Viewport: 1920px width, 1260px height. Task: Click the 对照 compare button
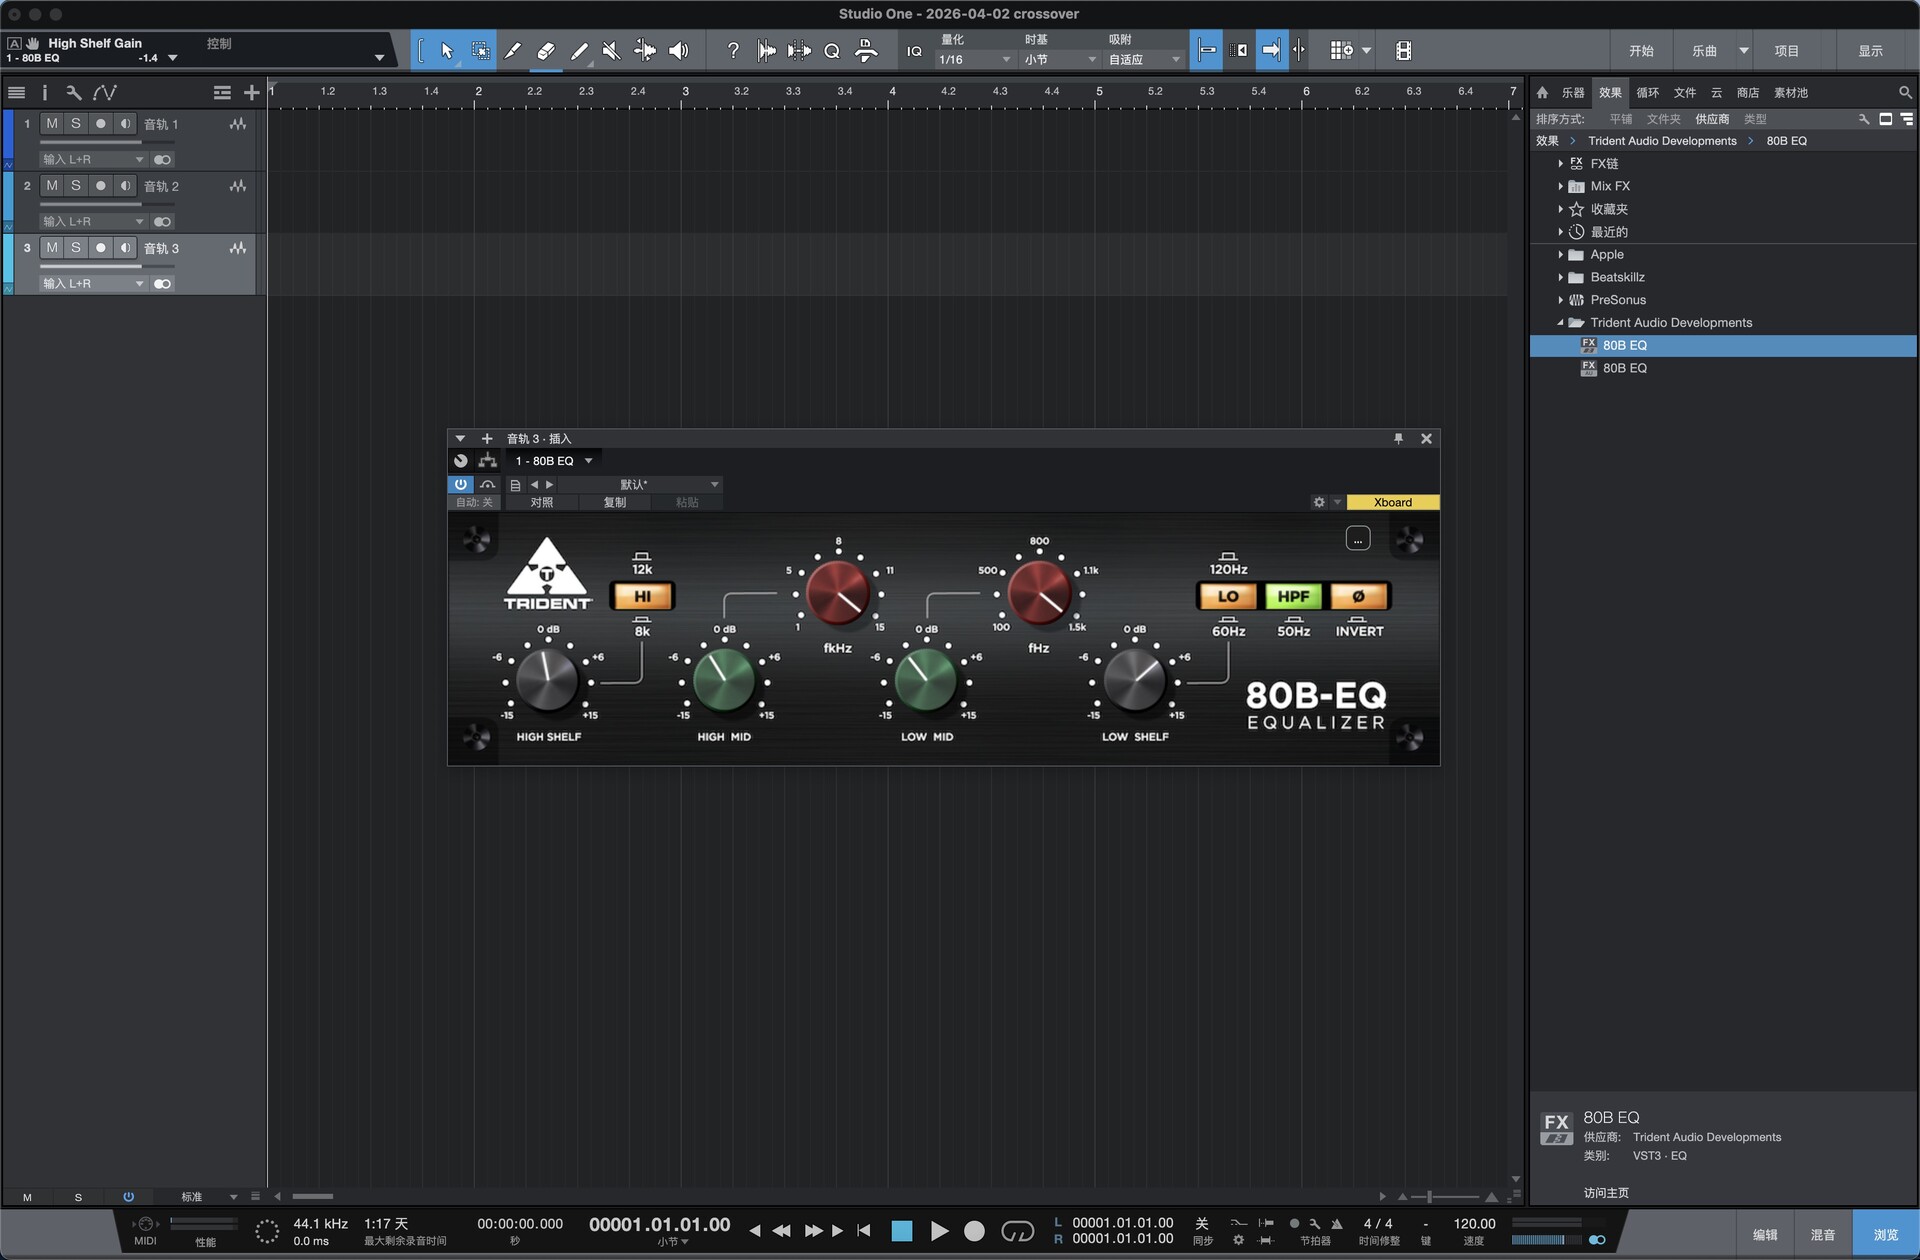click(542, 503)
